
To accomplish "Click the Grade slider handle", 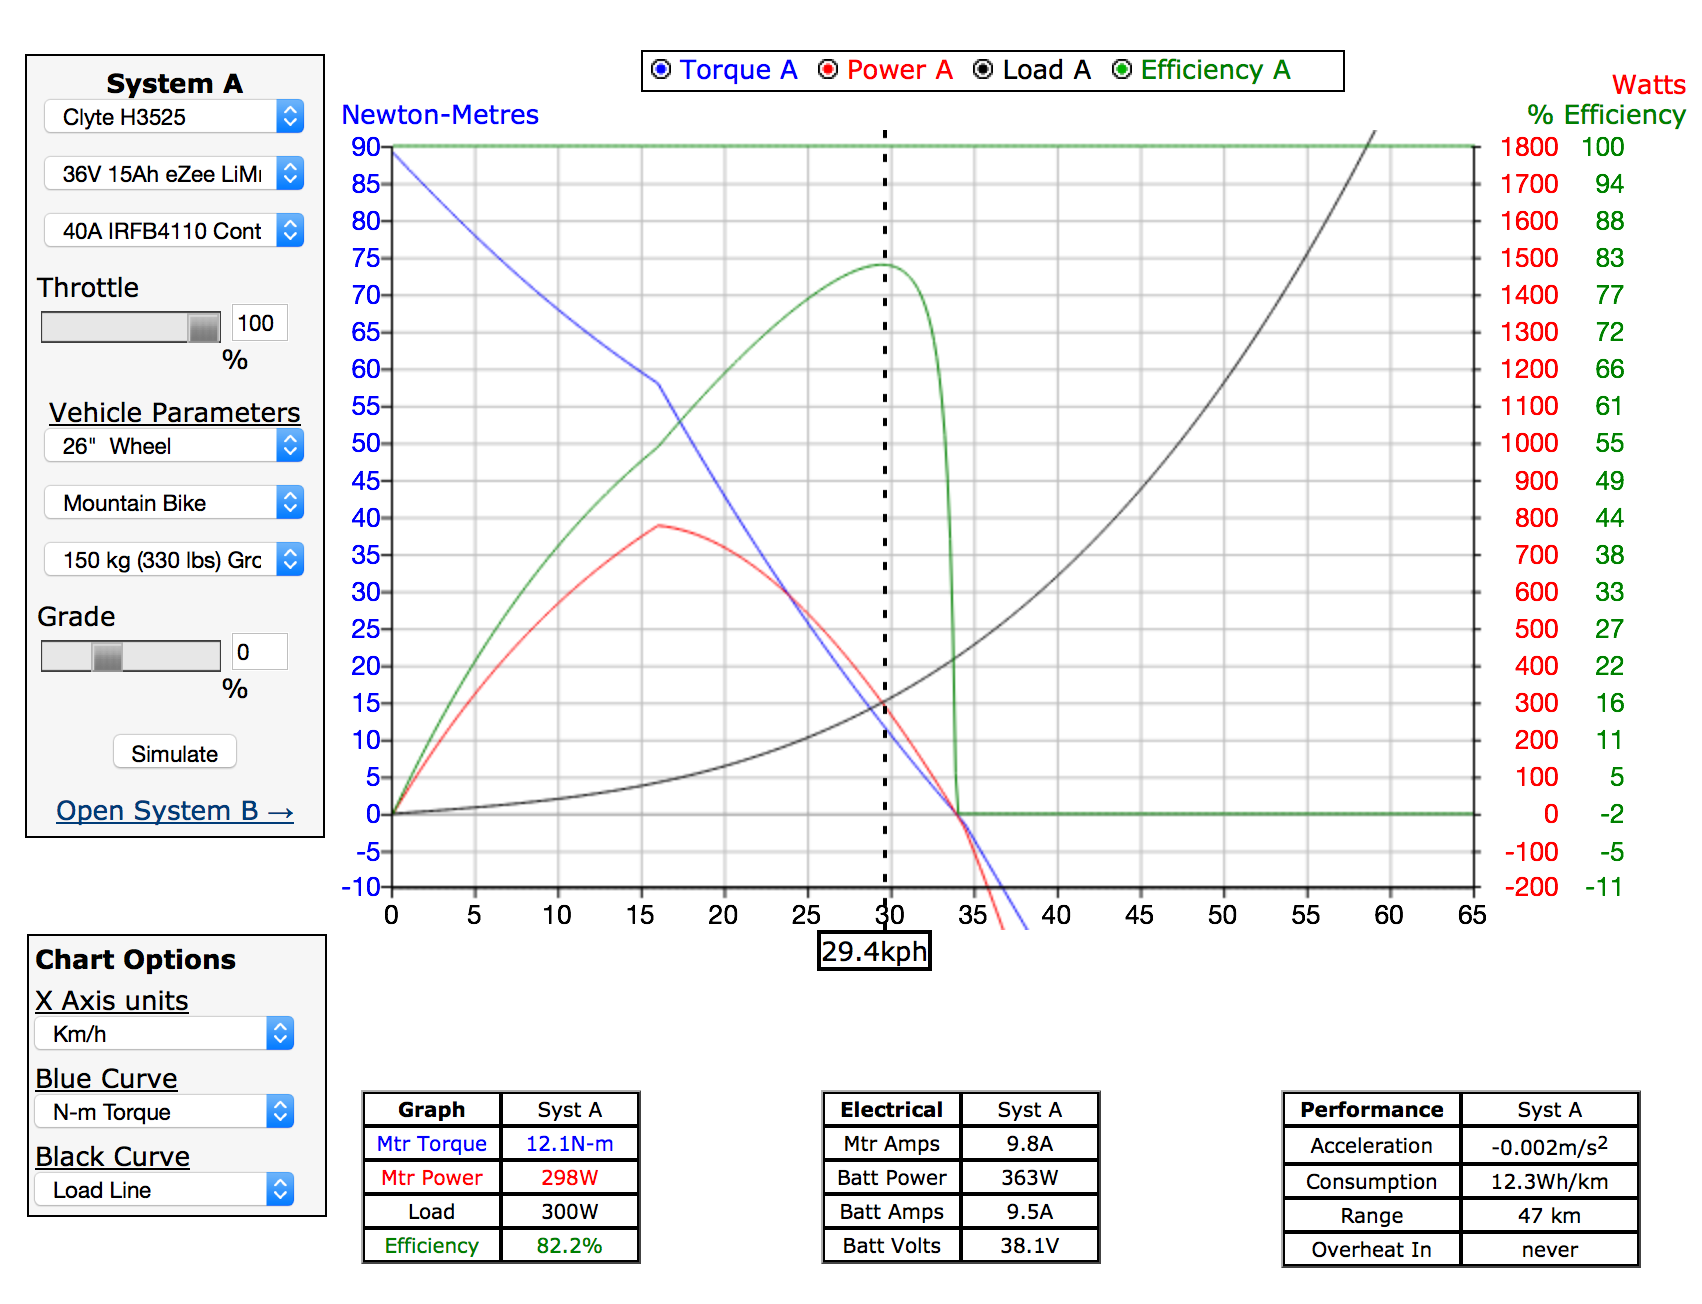I will point(107,656).
